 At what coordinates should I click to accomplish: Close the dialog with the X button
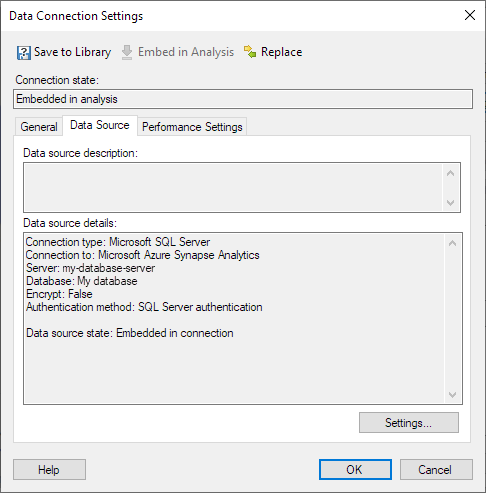pyautogui.click(x=470, y=15)
